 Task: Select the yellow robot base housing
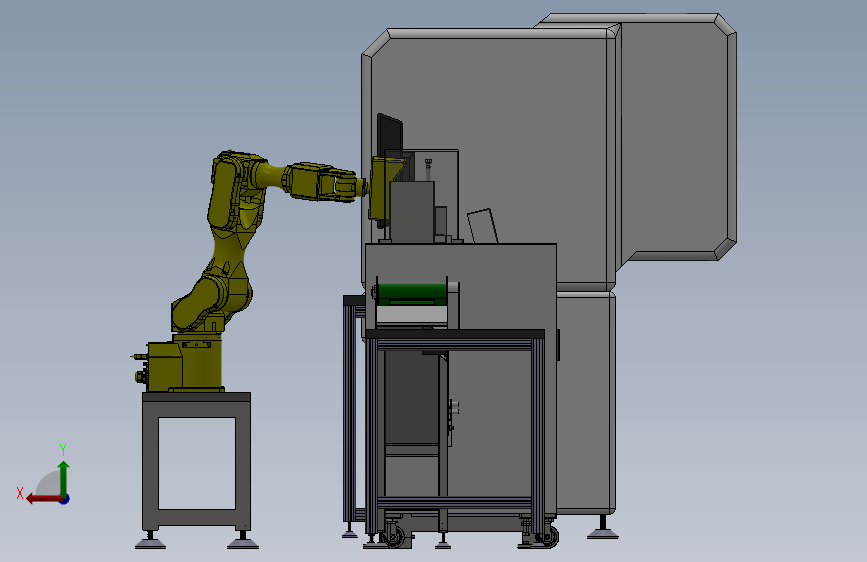(187, 364)
